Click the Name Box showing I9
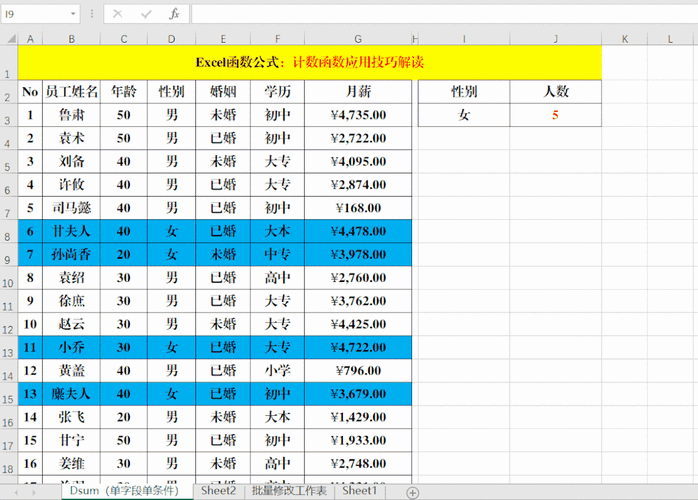This screenshot has height=500, width=698. coord(37,14)
